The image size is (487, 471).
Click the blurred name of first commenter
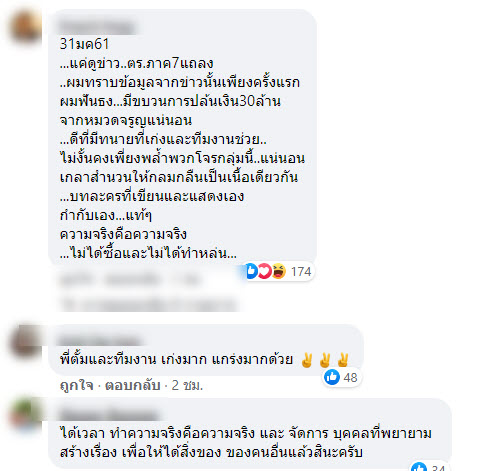point(97,27)
